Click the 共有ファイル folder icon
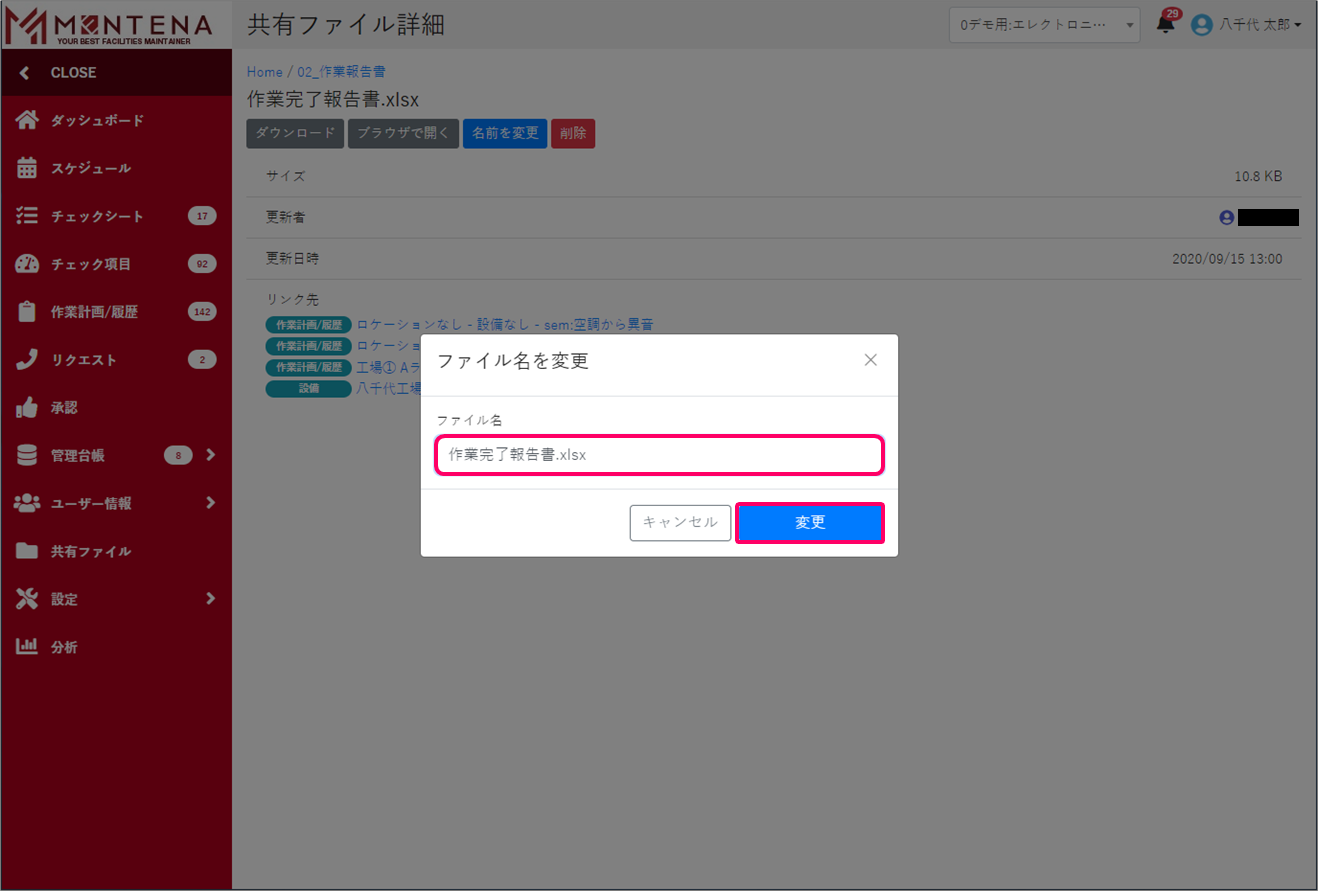Image resolution: width=1318 pixels, height=891 pixels. click(x=27, y=551)
